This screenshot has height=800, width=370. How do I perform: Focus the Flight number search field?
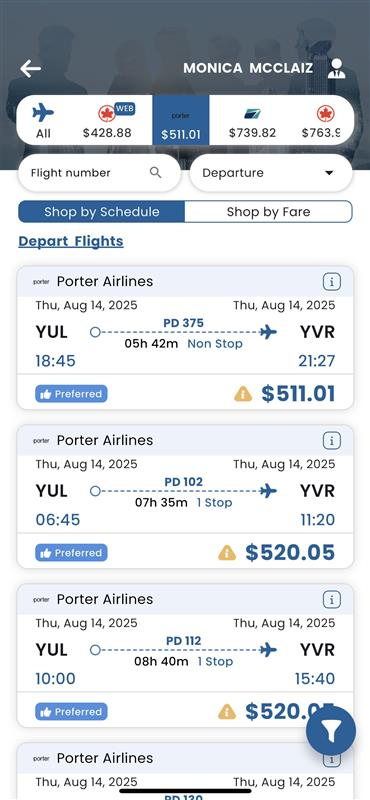click(x=100, y=173)
